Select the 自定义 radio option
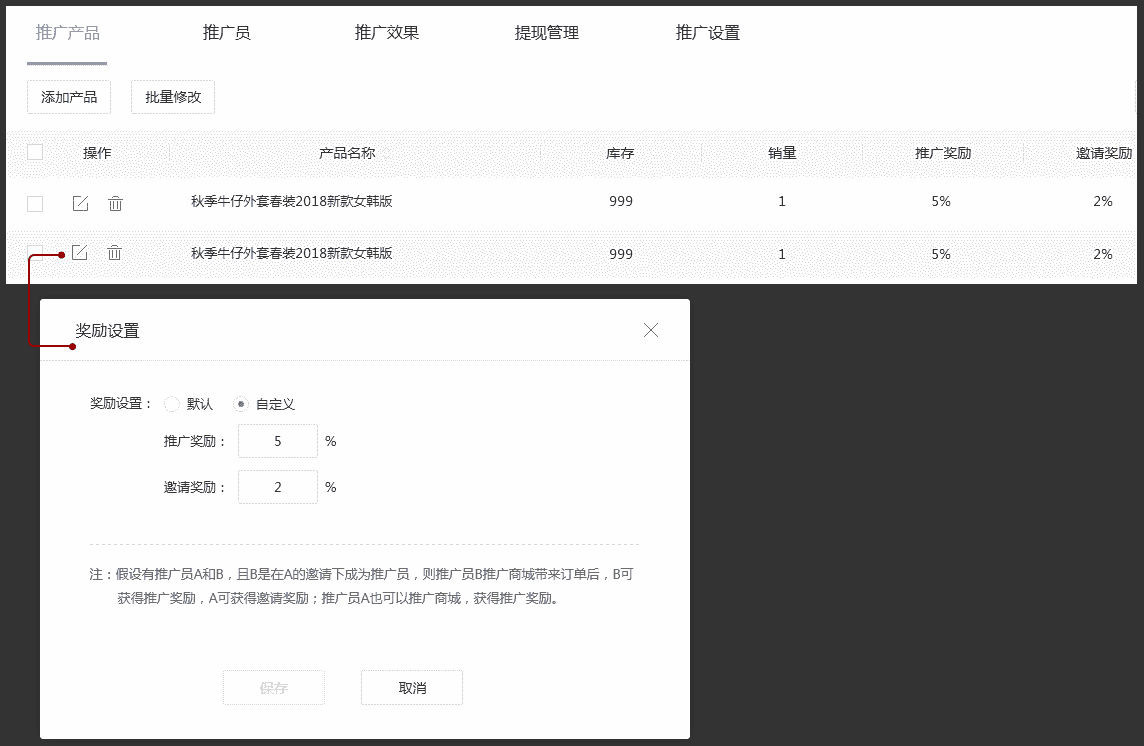 (241, 405)
